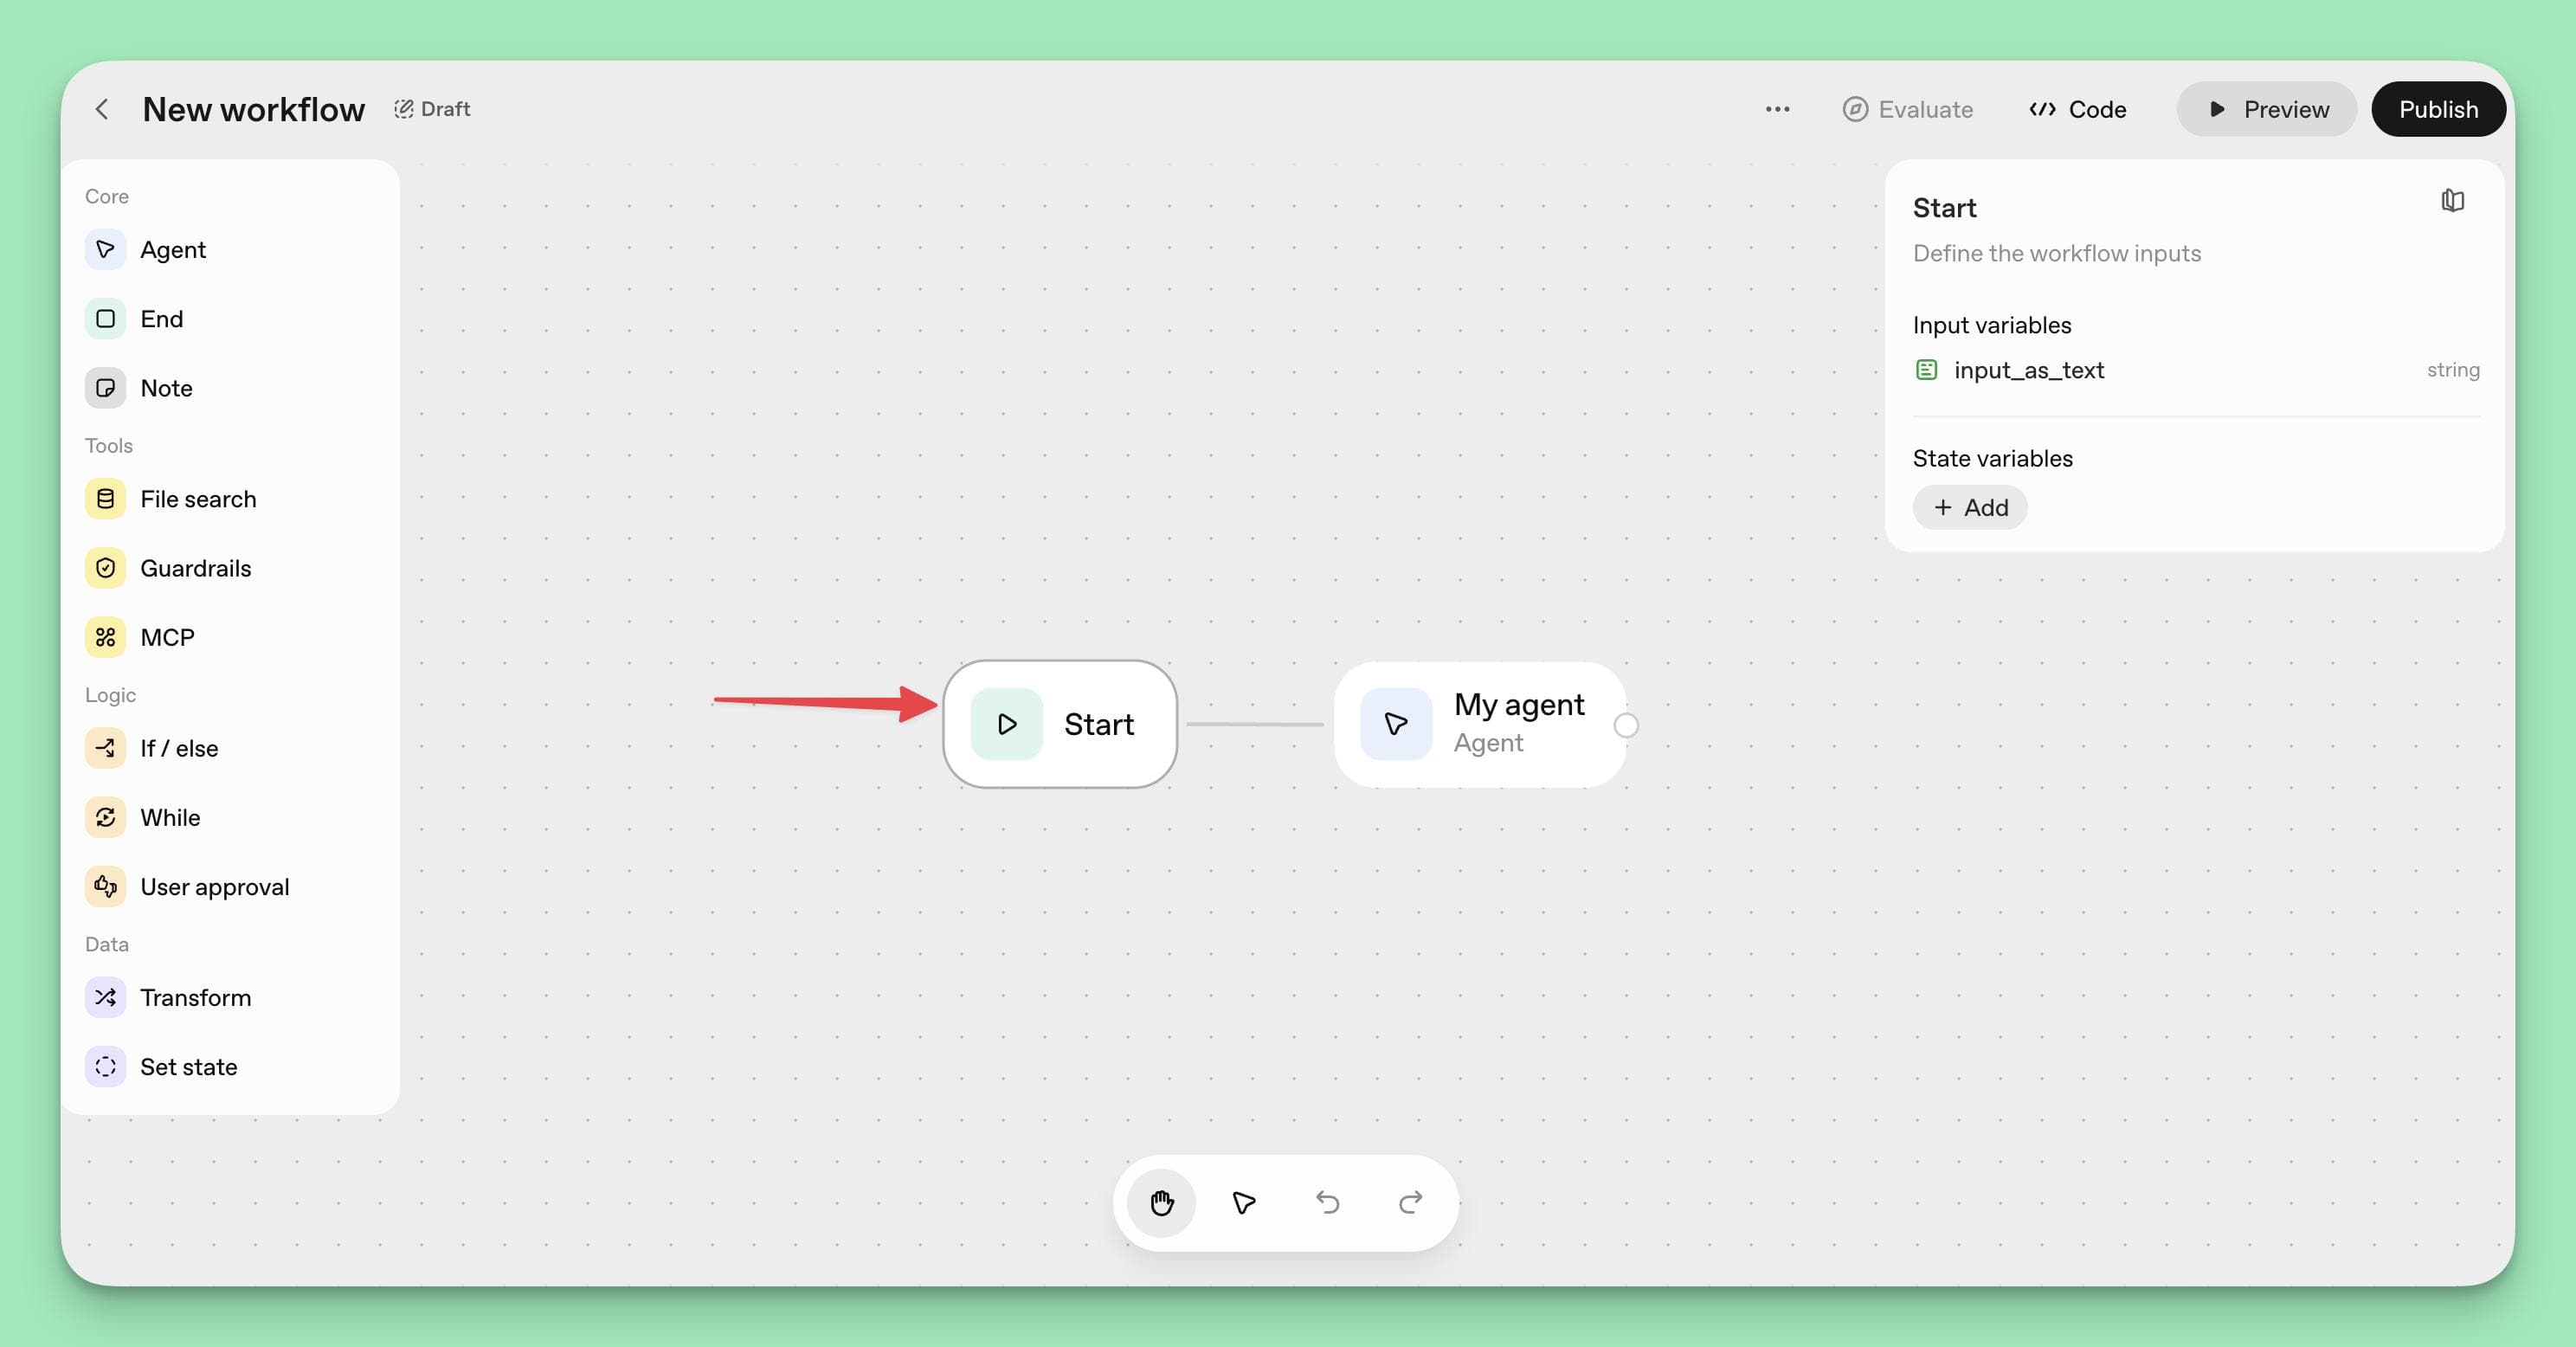The image size is (2576, 1347).
Task: Click the Preview button
Action: point(2267,109)
